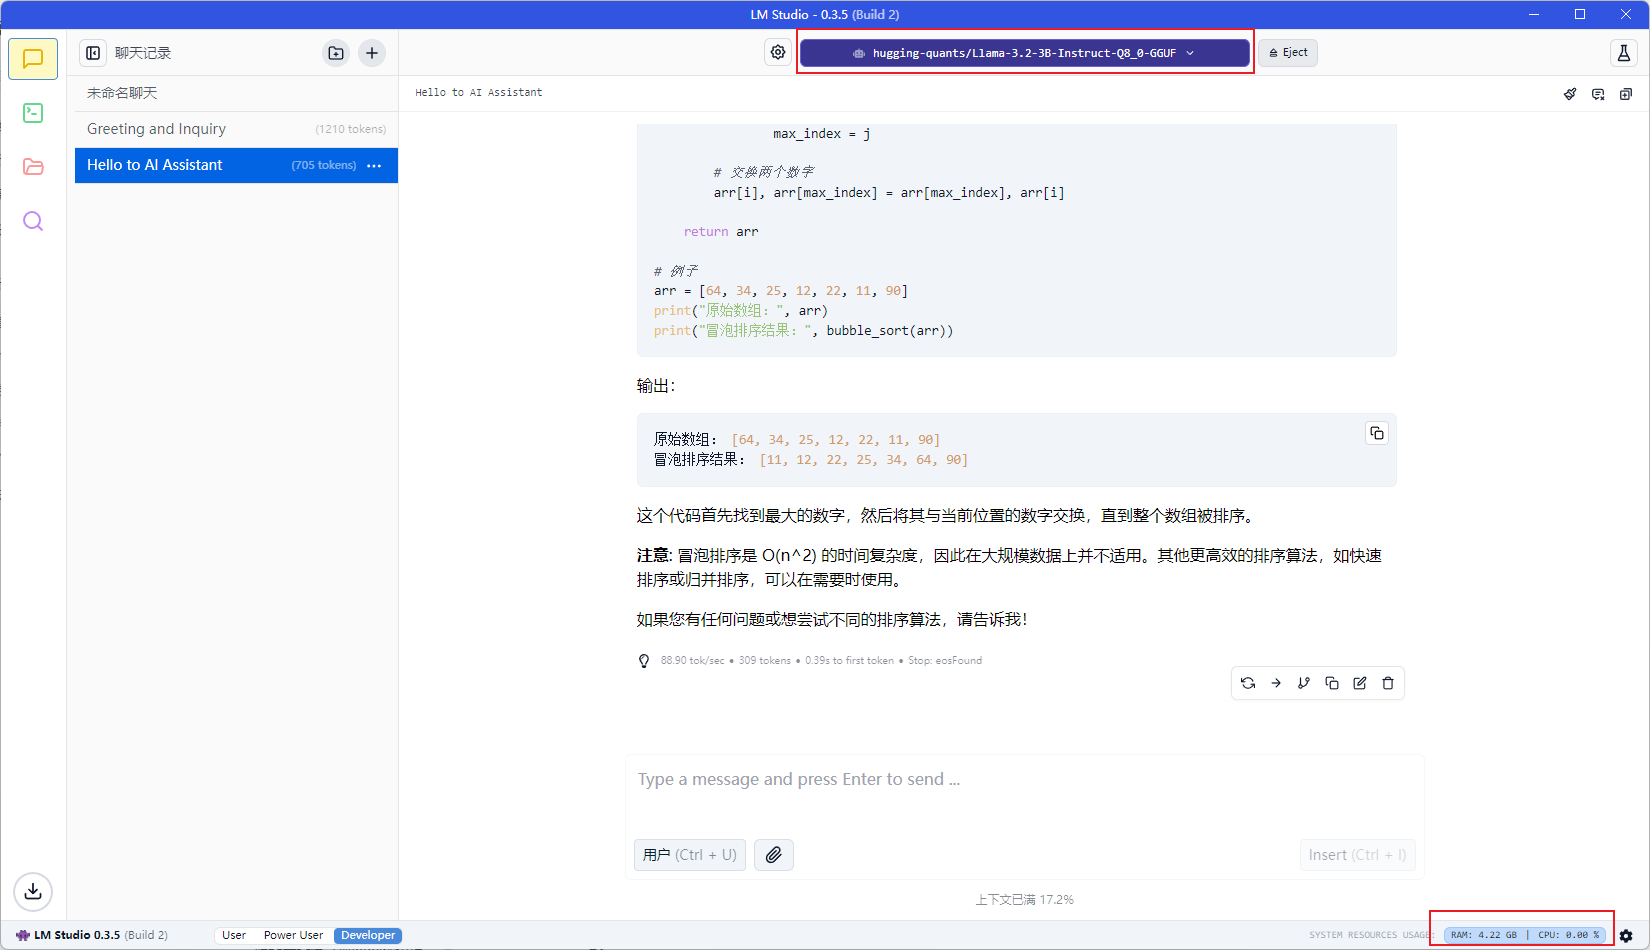Open the Discover search view
This screenshot has width=1650, height=950.
point(33,221)
